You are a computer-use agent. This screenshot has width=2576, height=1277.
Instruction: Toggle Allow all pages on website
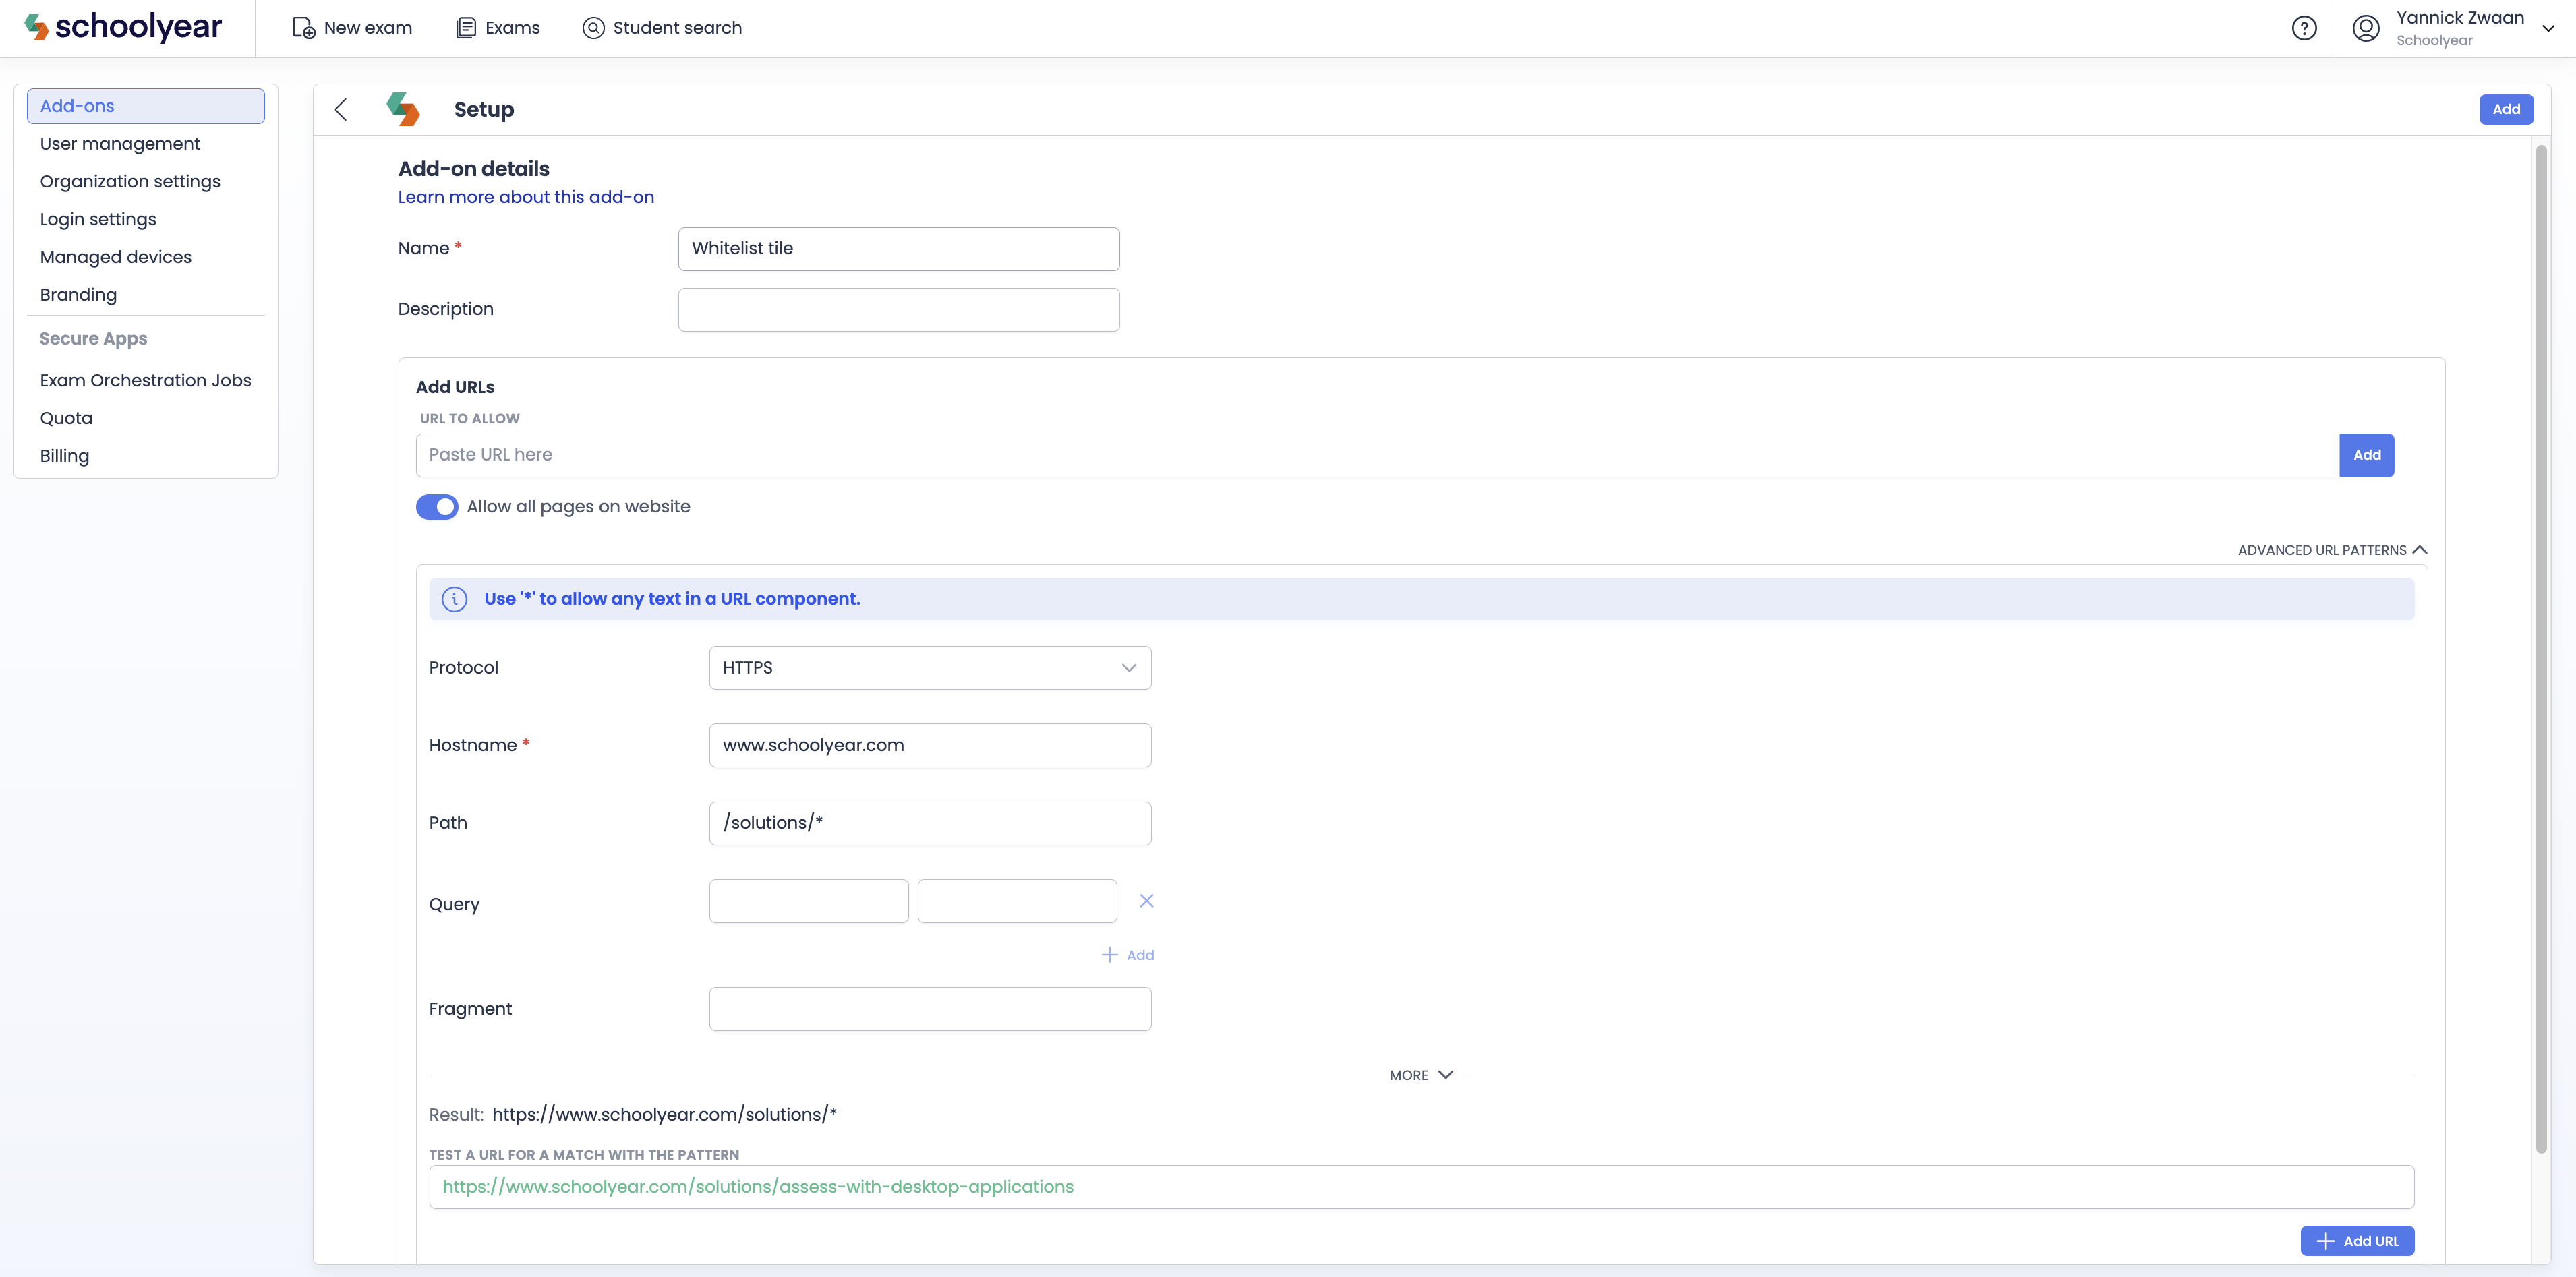(437, 507)
